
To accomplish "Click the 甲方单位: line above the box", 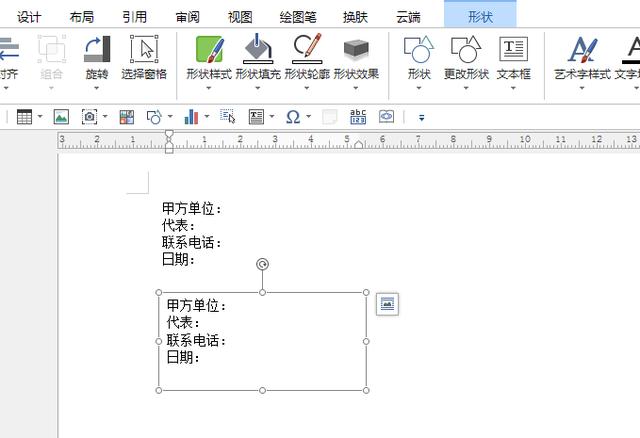I will tap(192, 209).
